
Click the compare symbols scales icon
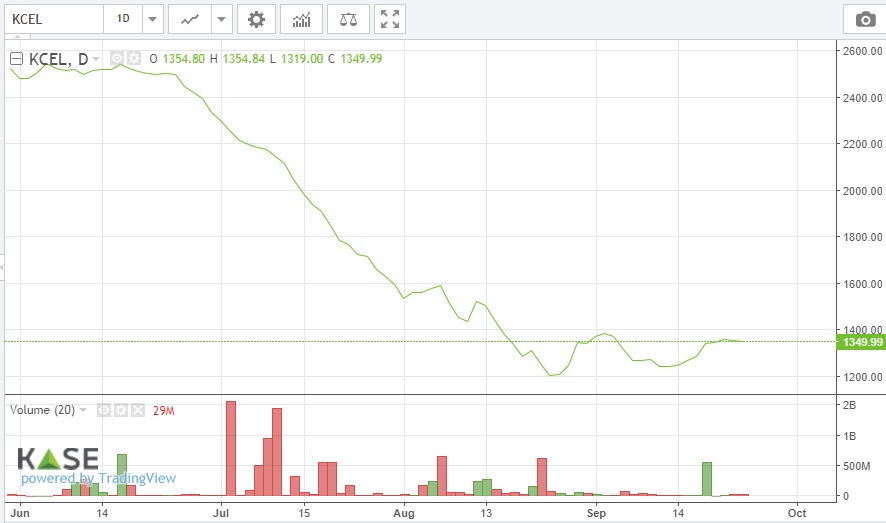point(348,19)
